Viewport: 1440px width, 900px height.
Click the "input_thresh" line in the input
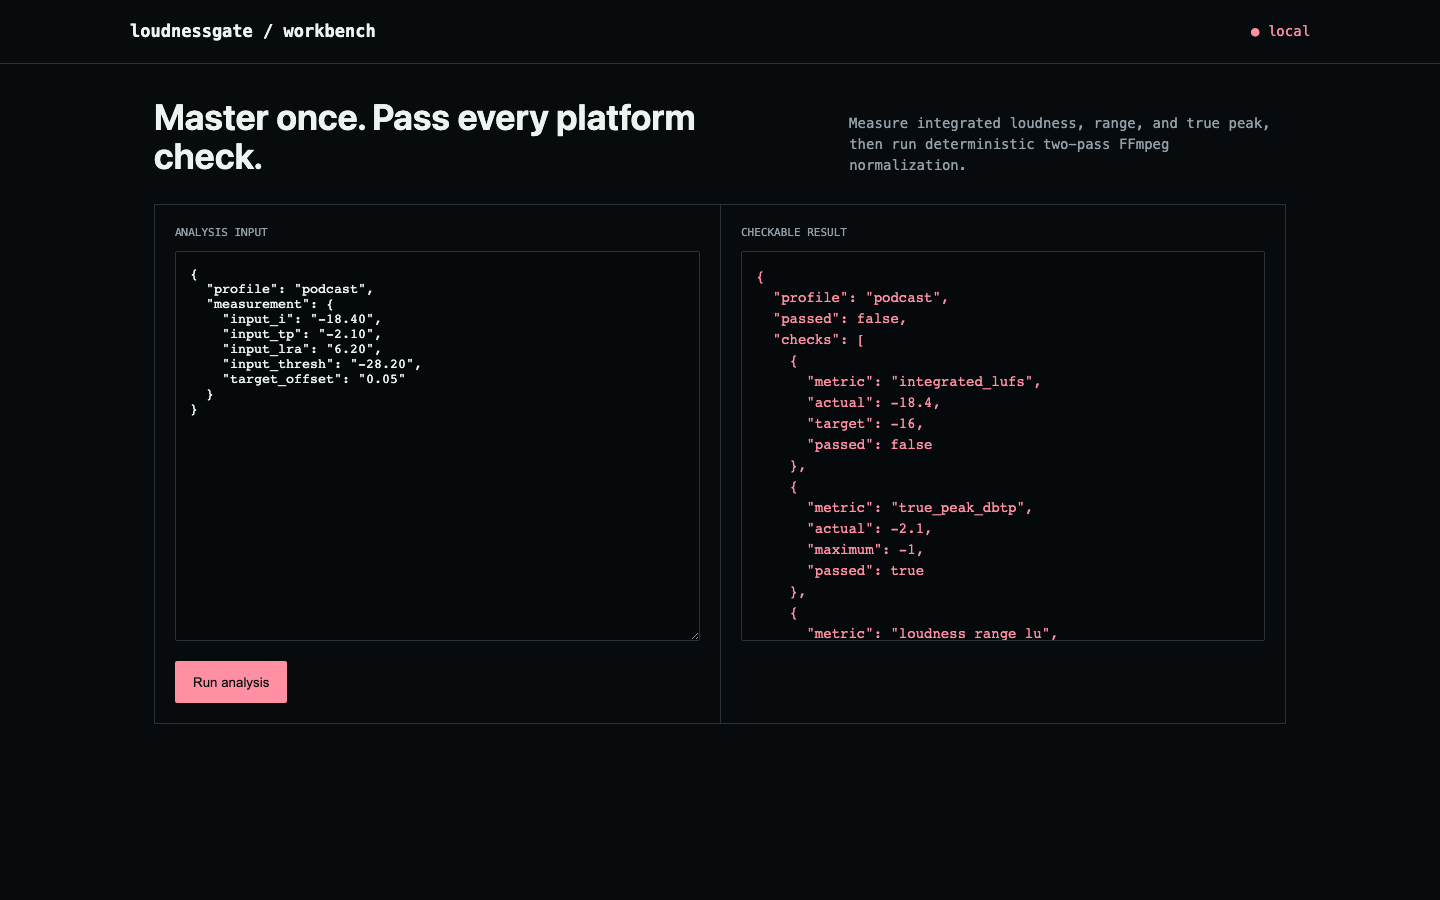tap(322, 364)
